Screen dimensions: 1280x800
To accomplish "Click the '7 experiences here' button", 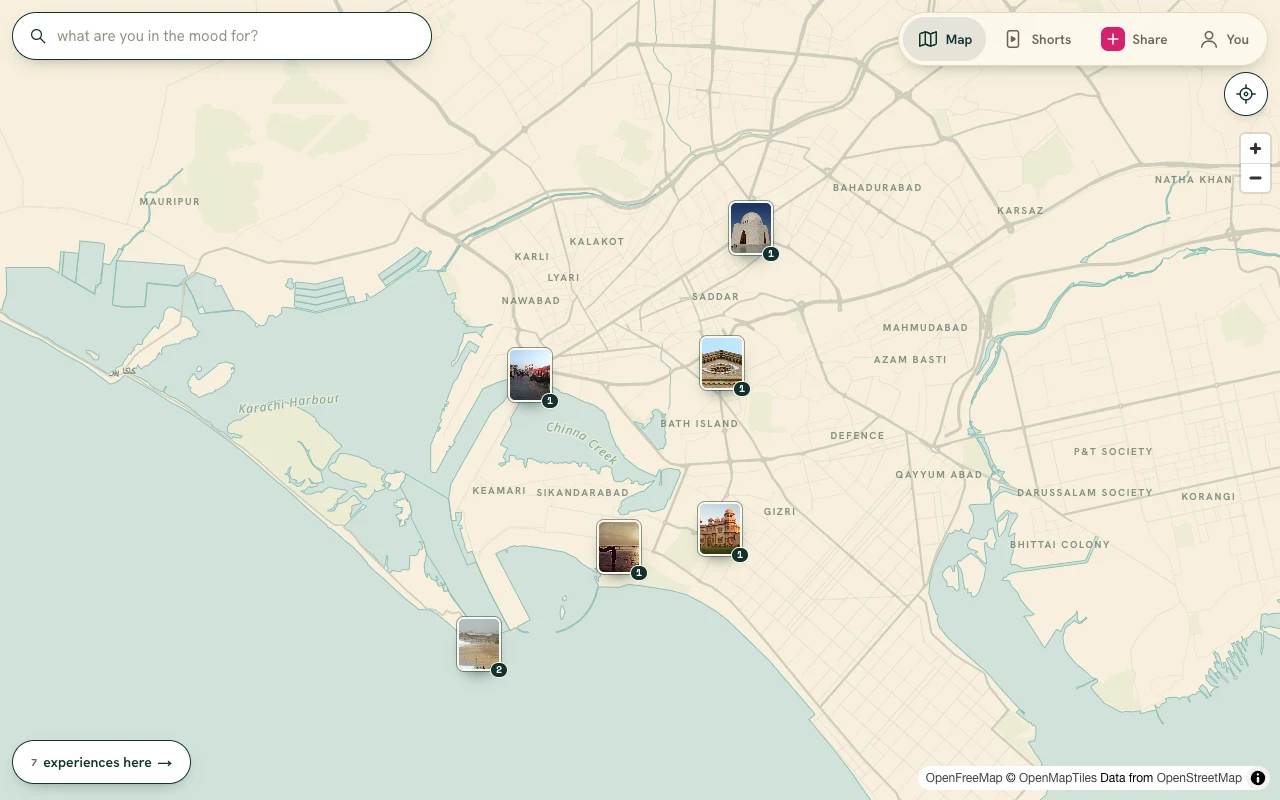I will (x=101, y=762).
